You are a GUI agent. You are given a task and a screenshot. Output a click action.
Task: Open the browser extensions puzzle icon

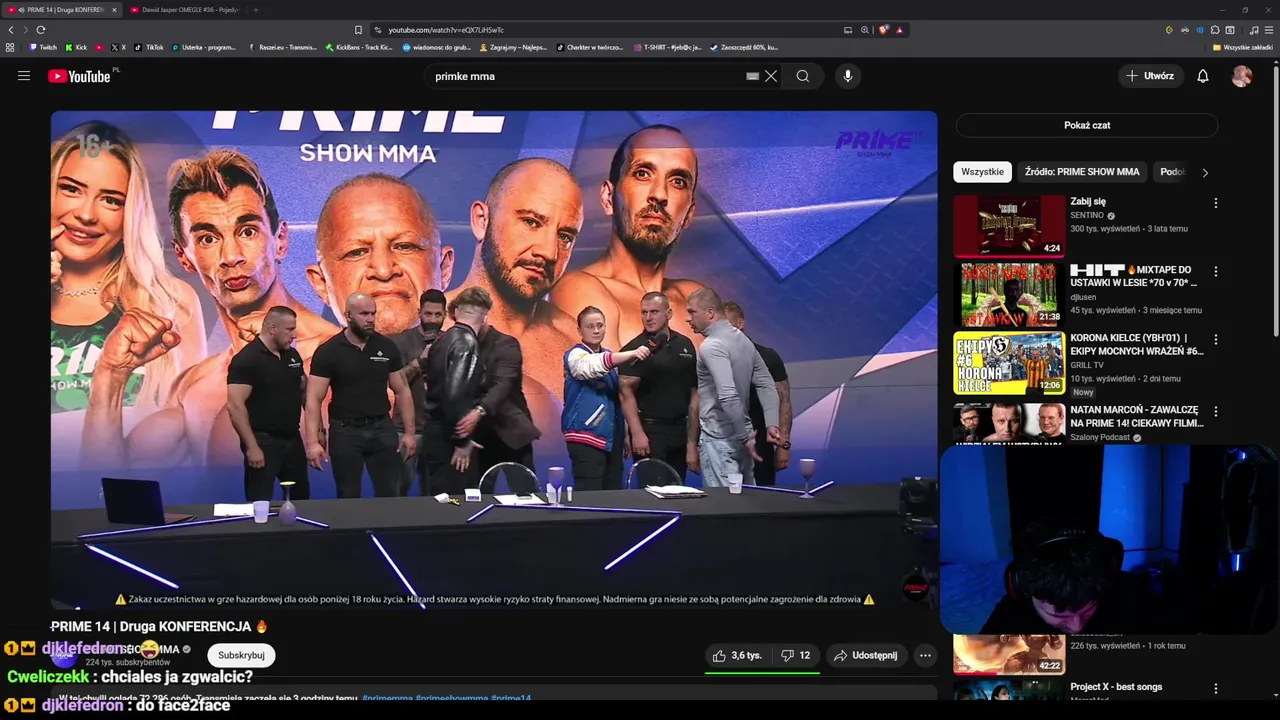[1215, 30]
